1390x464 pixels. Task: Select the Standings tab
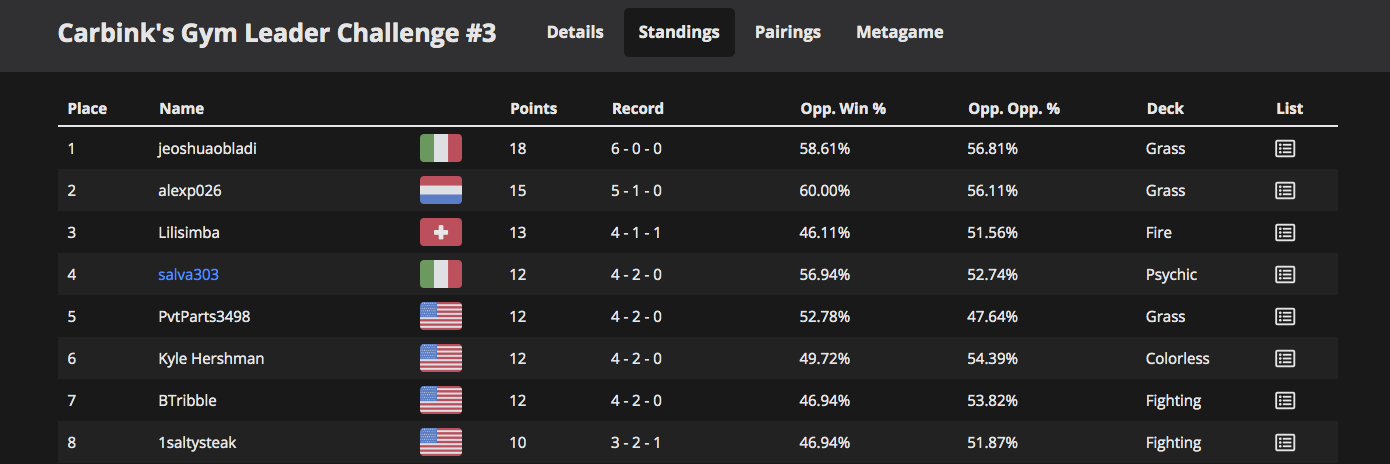click(679, 32)
